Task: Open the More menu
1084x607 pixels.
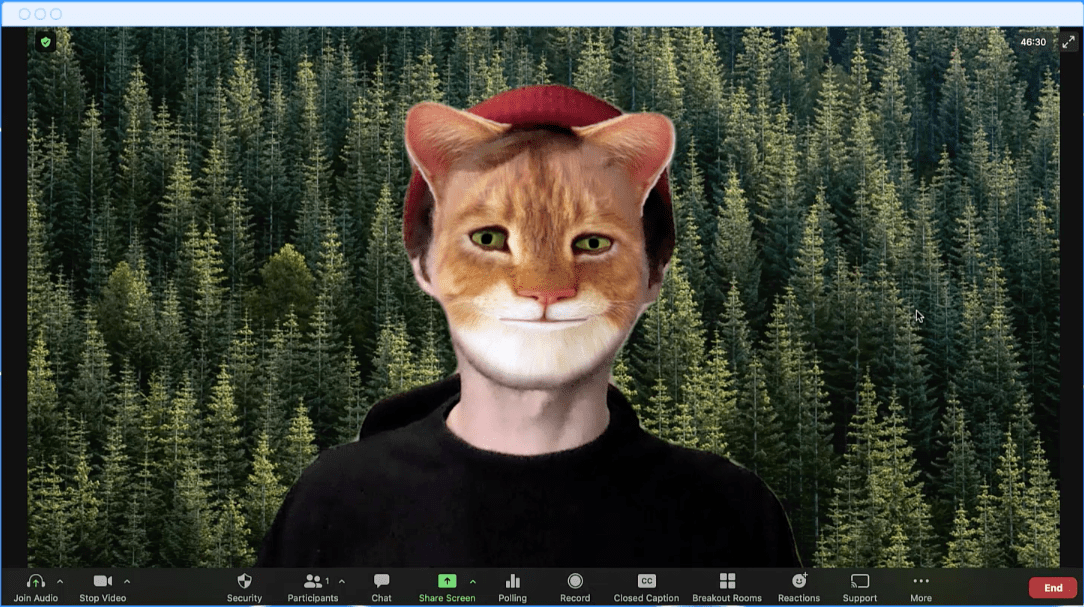Action: 921,582
